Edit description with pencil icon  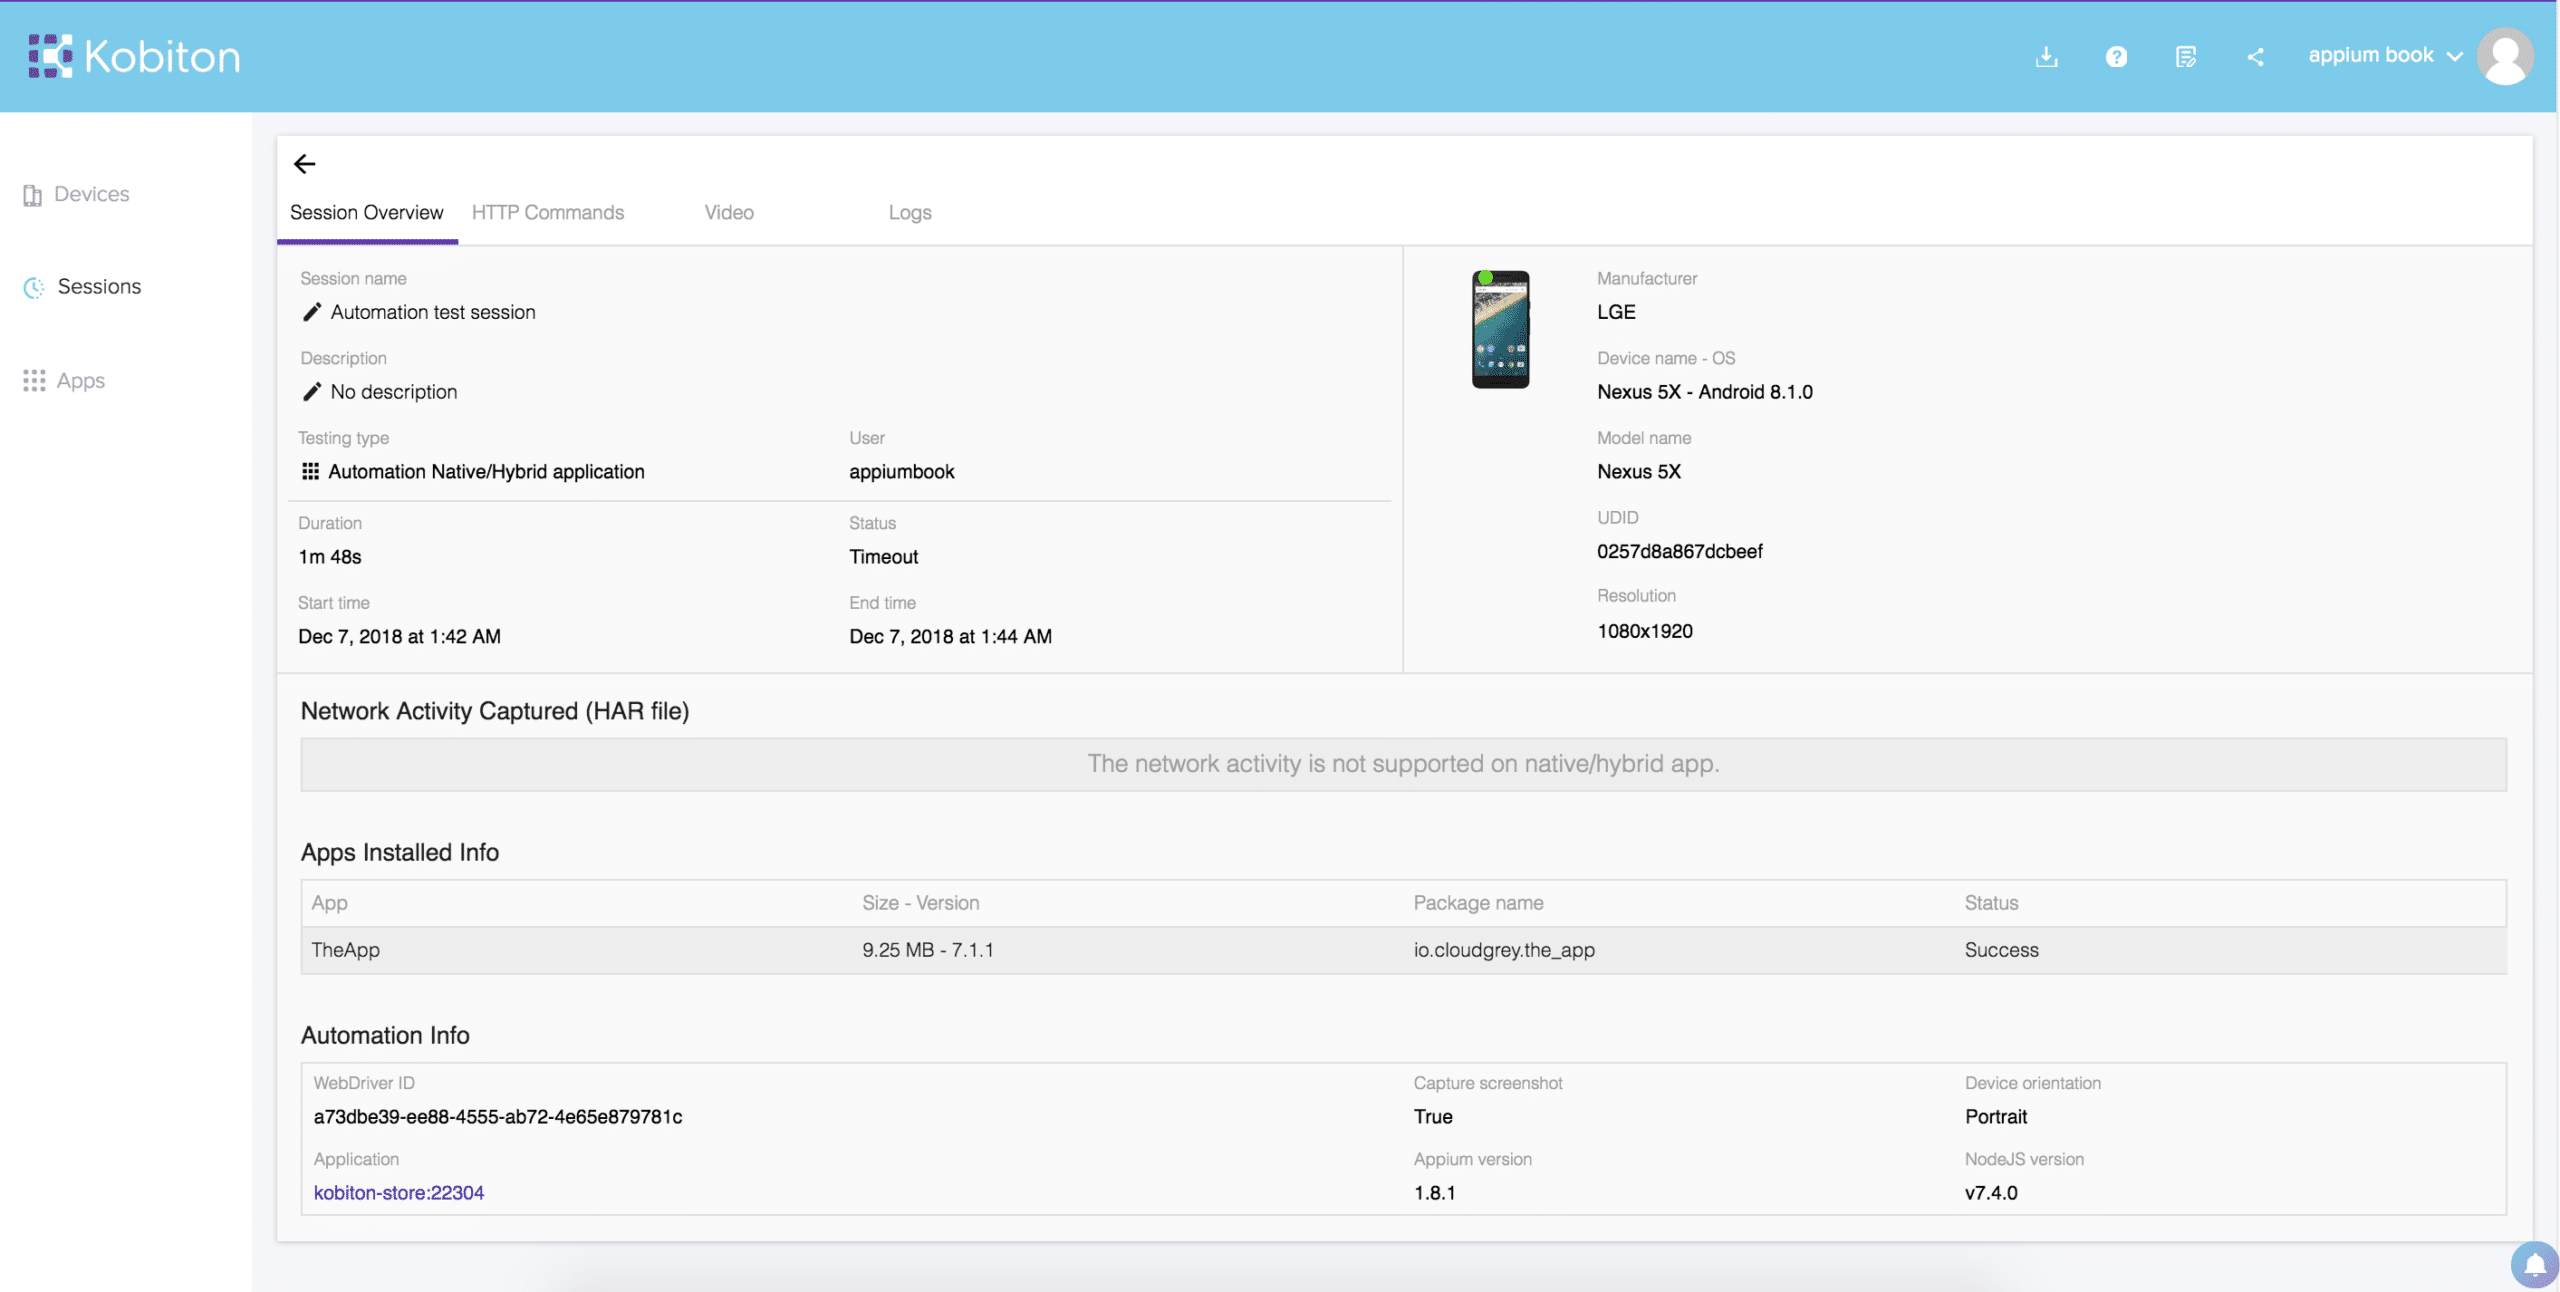[312, 392]
